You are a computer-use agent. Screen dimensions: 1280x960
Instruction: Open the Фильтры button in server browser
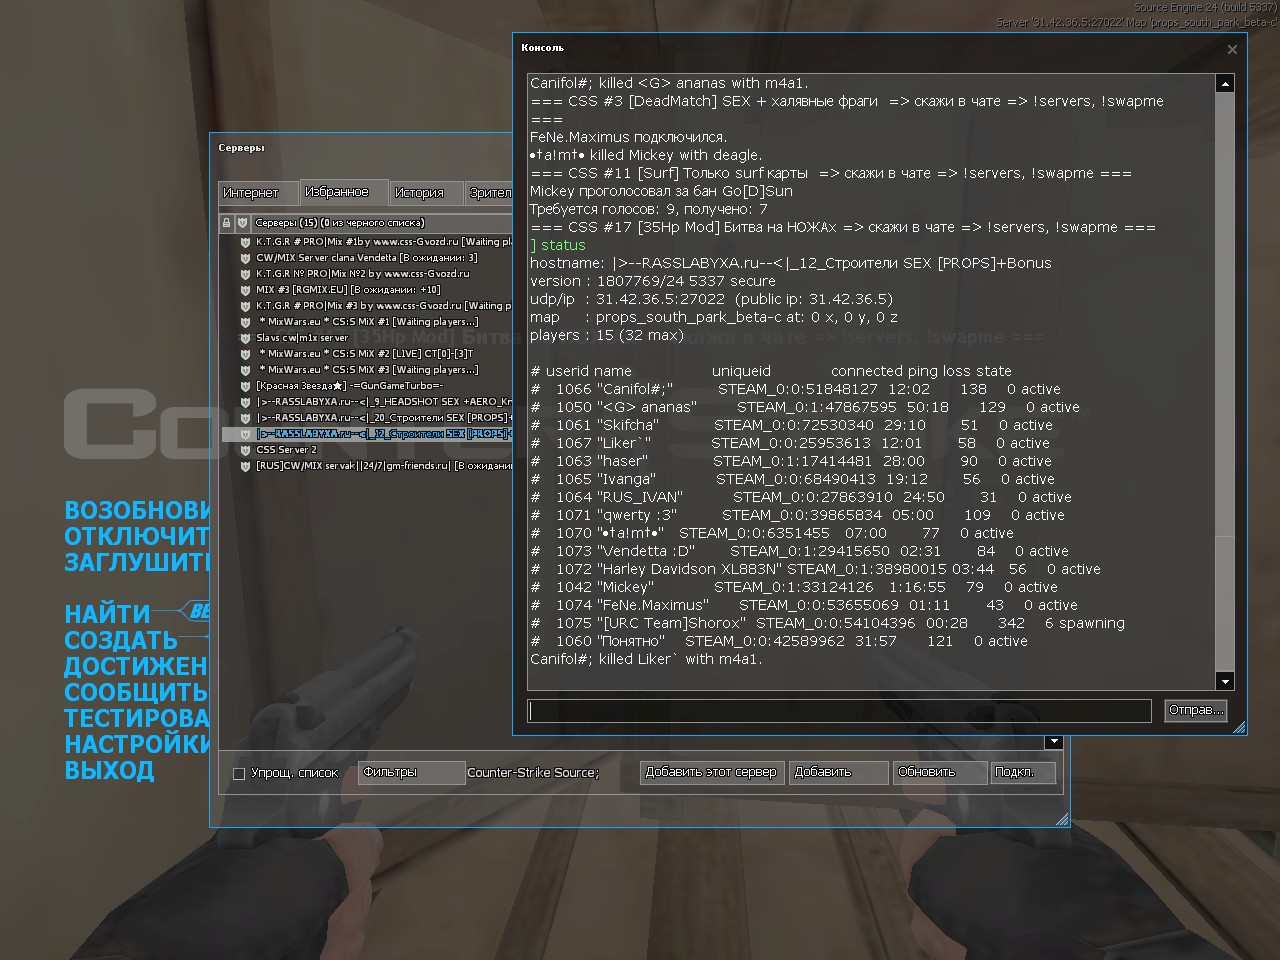[412, 773]
